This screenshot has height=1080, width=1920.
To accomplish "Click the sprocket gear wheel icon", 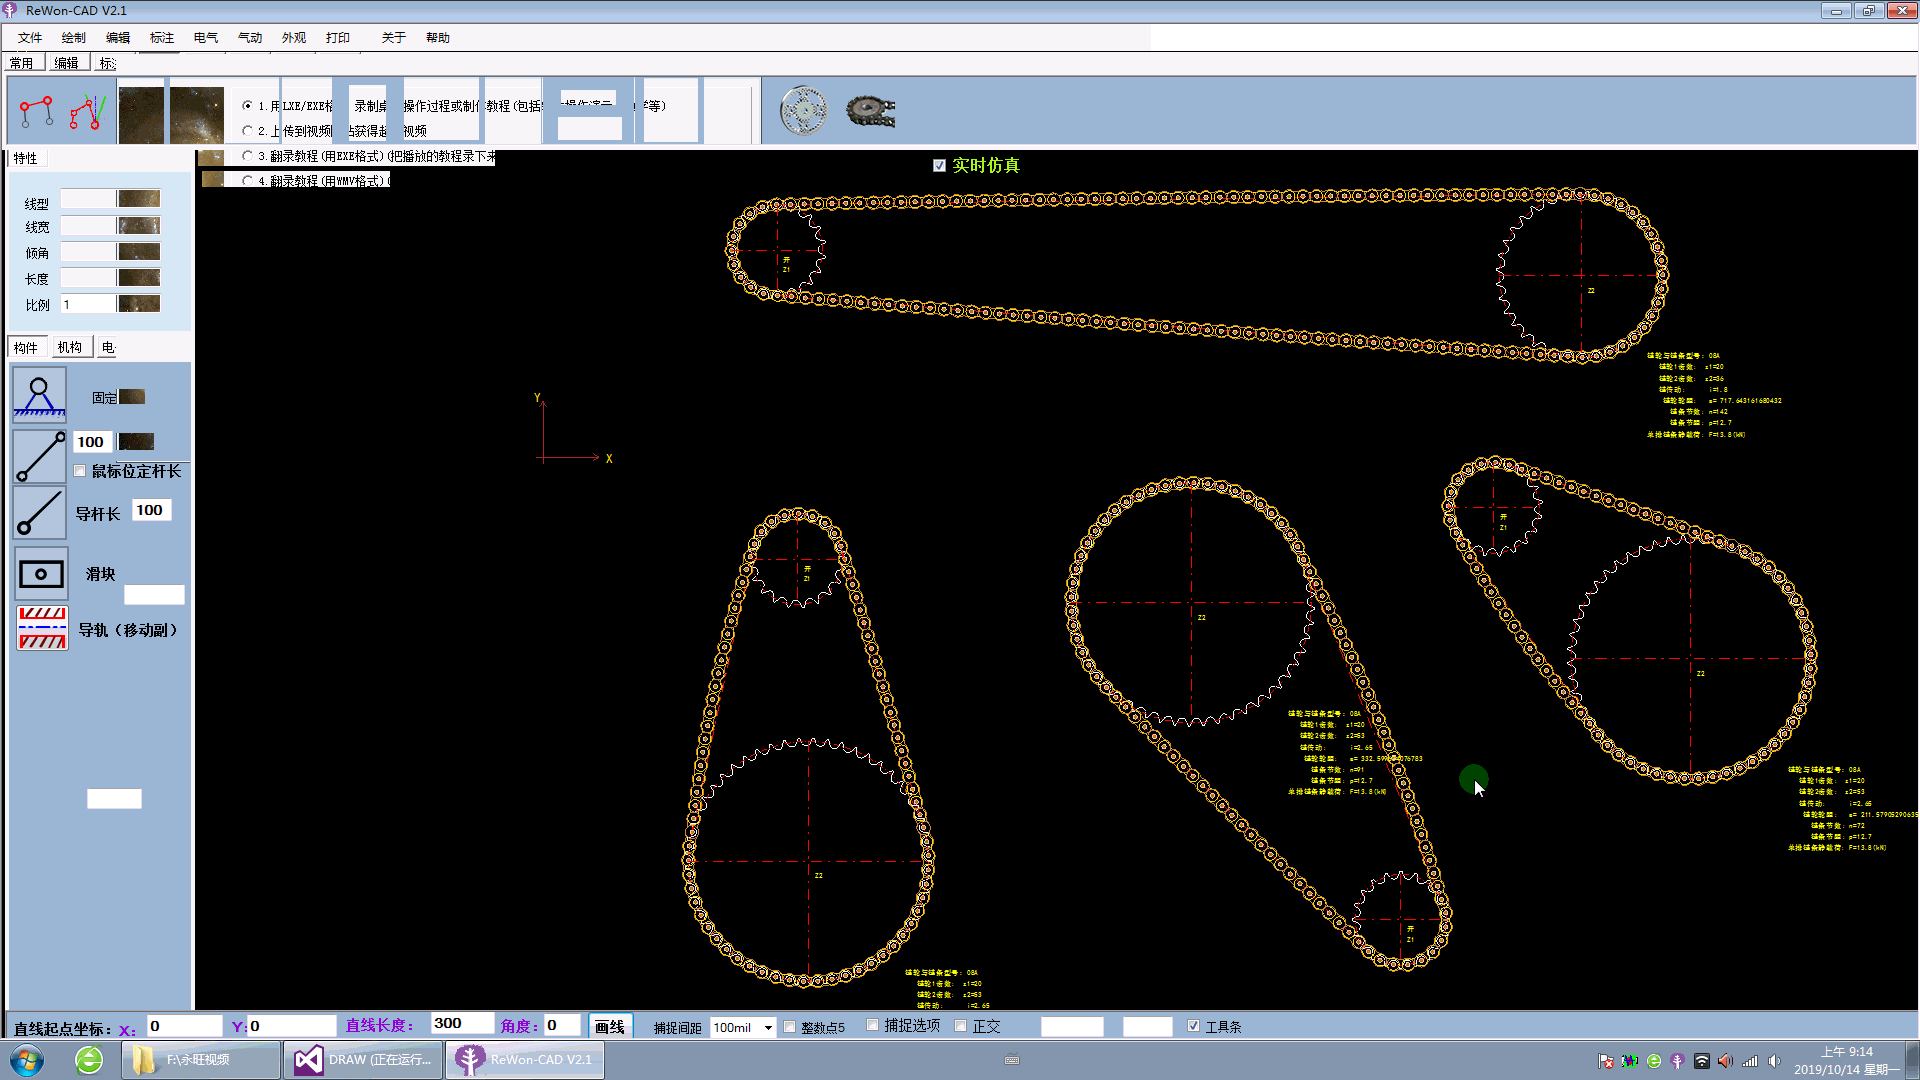I will 803,110.
